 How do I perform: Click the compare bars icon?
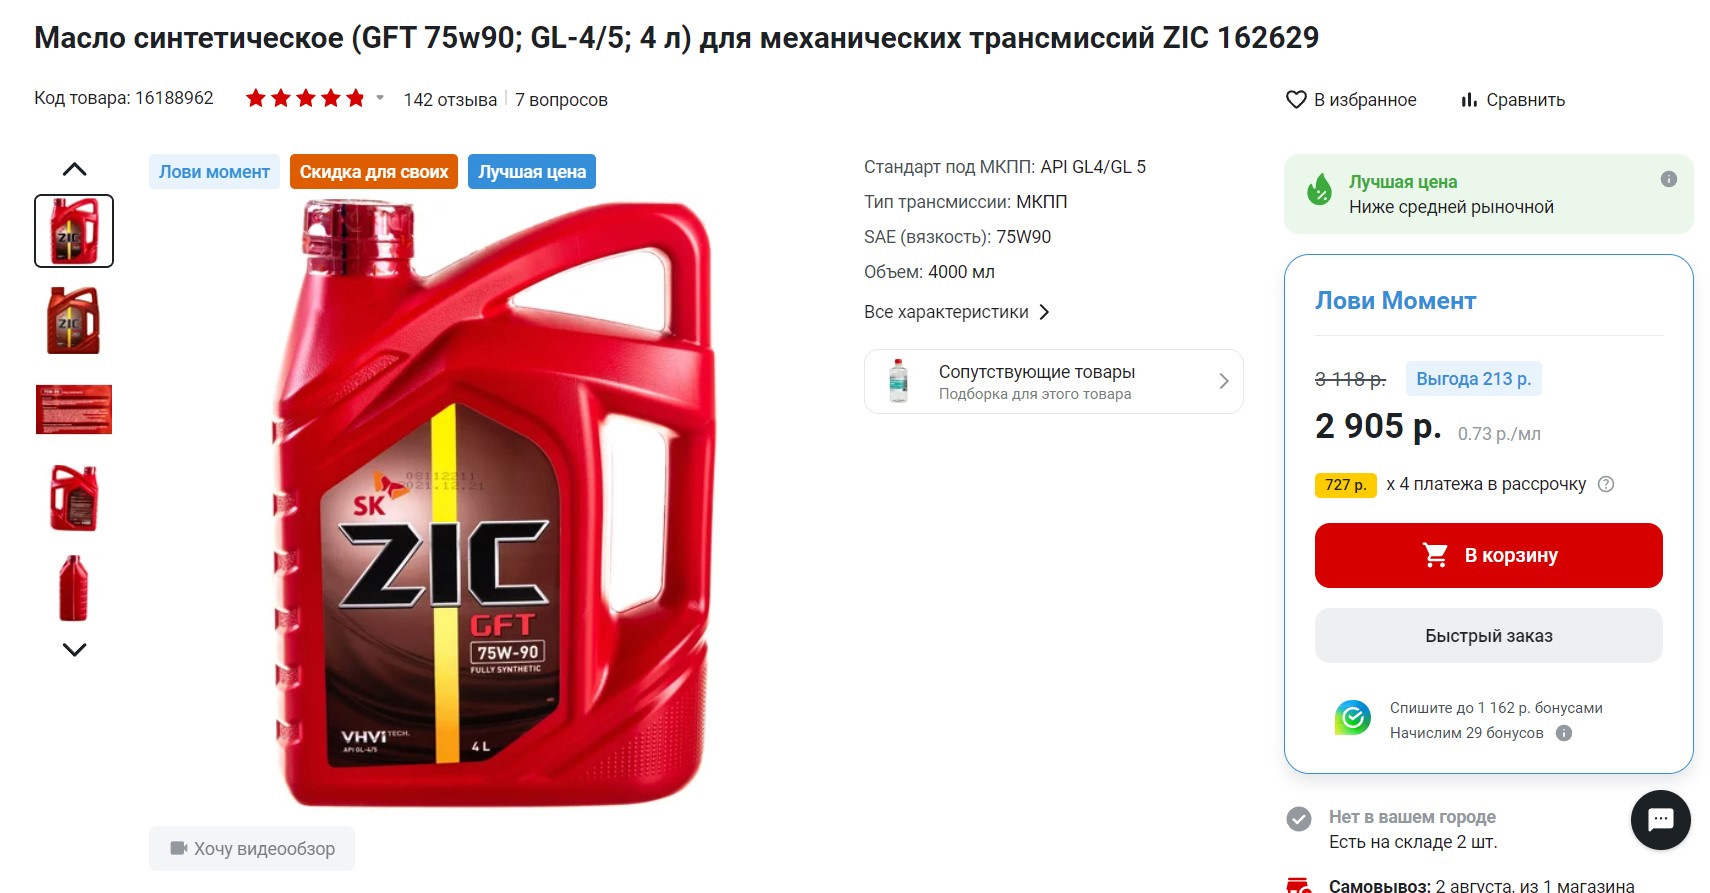click(1469, 100)
